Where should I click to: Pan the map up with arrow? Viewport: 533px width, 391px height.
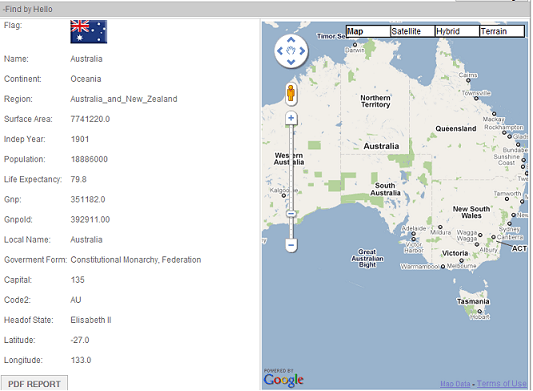tap(291, 40)
